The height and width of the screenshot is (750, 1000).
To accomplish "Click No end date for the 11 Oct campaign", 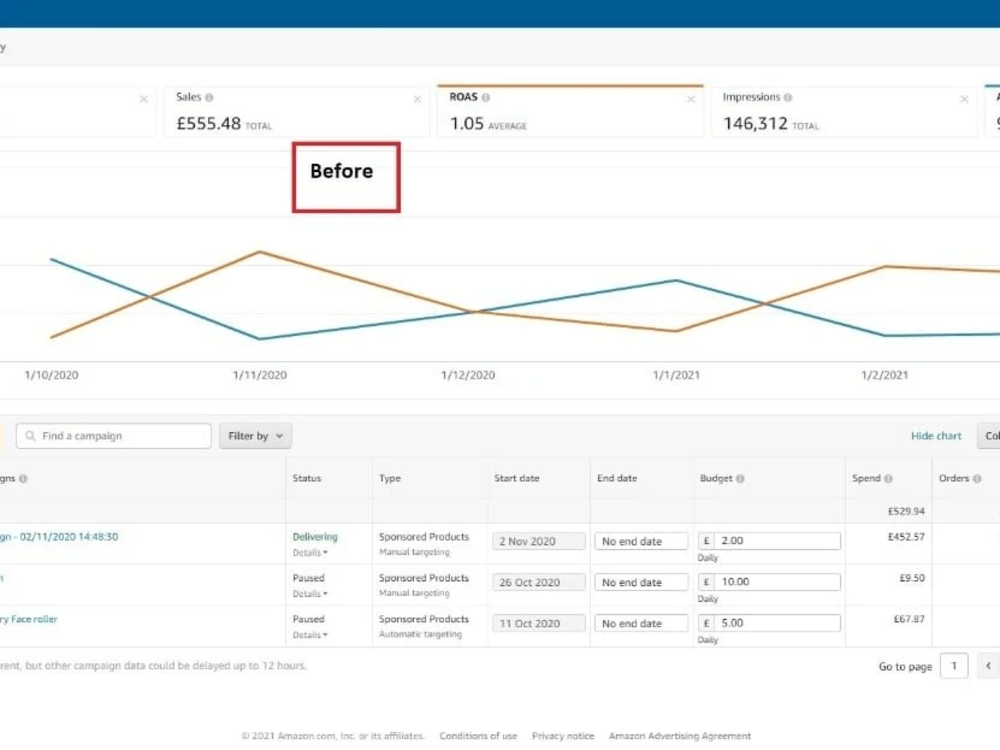I will (x=642, y=624).
